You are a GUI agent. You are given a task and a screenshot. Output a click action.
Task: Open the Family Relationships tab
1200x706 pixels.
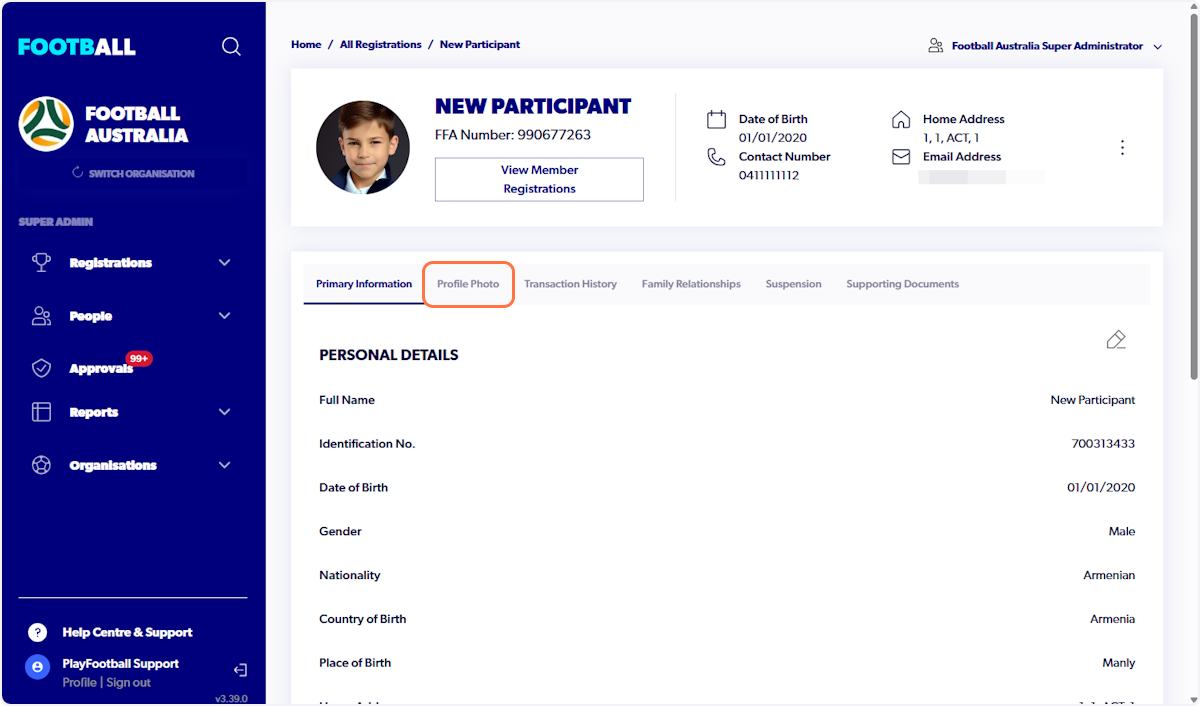[x=691, y=284]
